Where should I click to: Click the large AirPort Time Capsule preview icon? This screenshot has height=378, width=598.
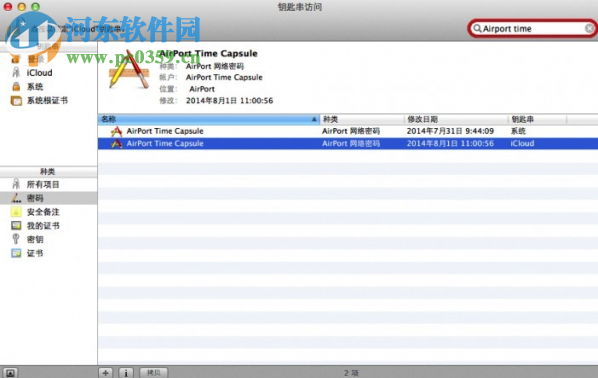[129, 70]
